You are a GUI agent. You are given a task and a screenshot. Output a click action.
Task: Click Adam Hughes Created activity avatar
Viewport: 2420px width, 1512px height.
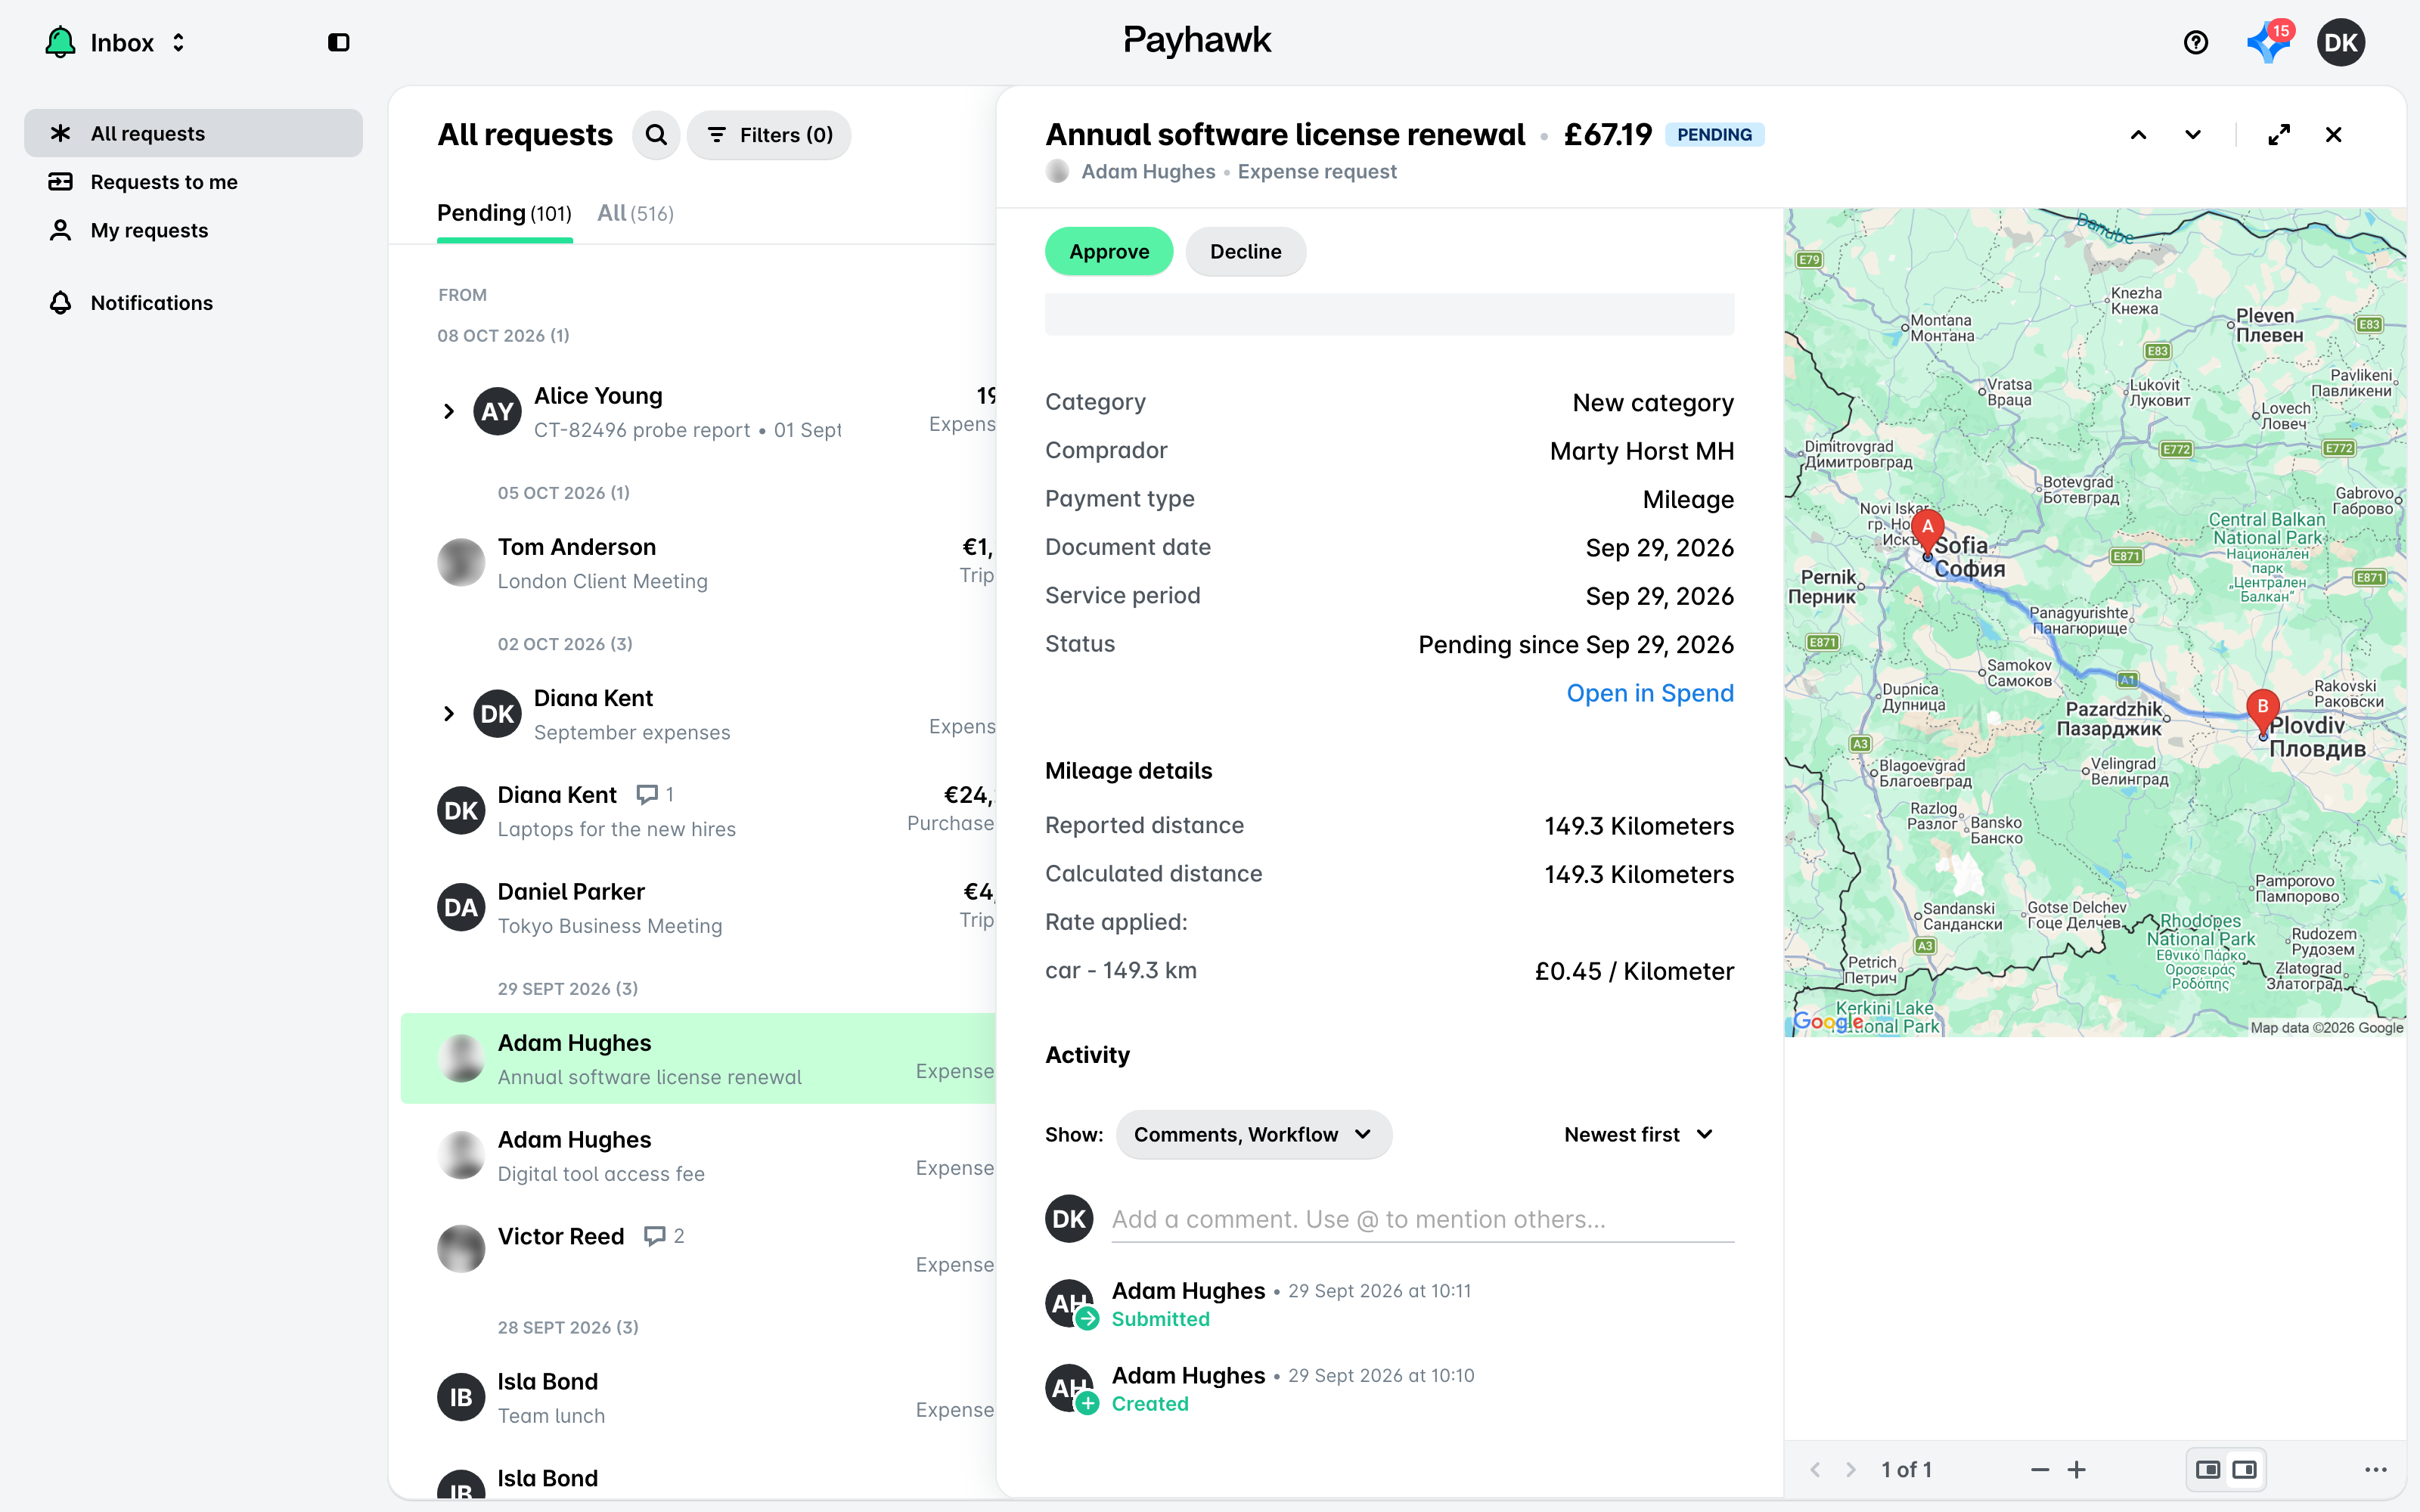coord(1069,1388)
